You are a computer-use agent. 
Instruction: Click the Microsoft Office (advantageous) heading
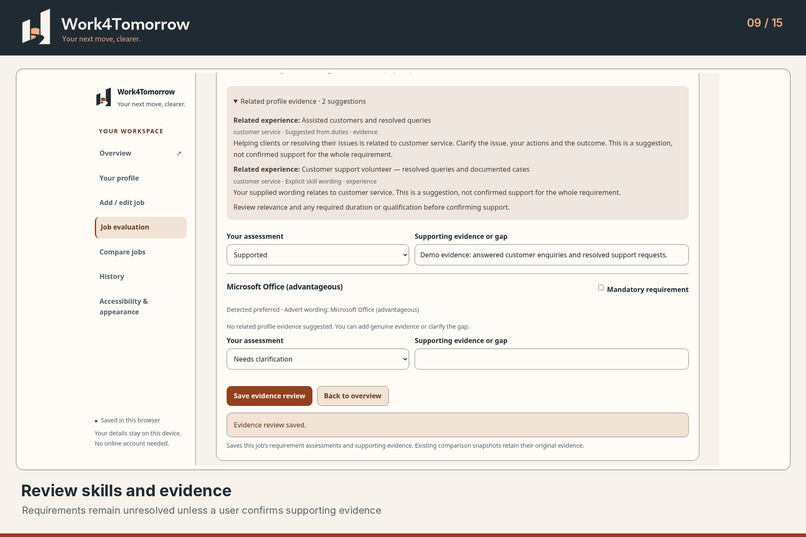click(x=285, y=287)
